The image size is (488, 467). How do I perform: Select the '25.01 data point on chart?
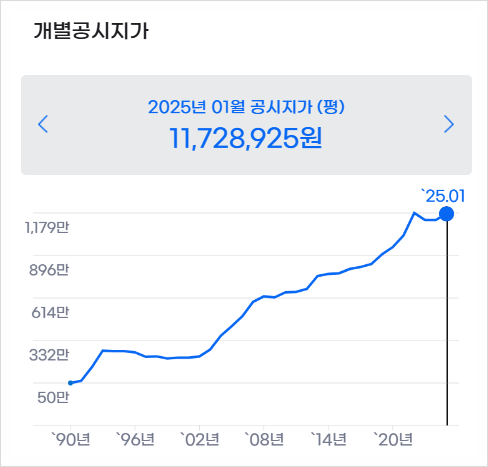tap(447, 214)
